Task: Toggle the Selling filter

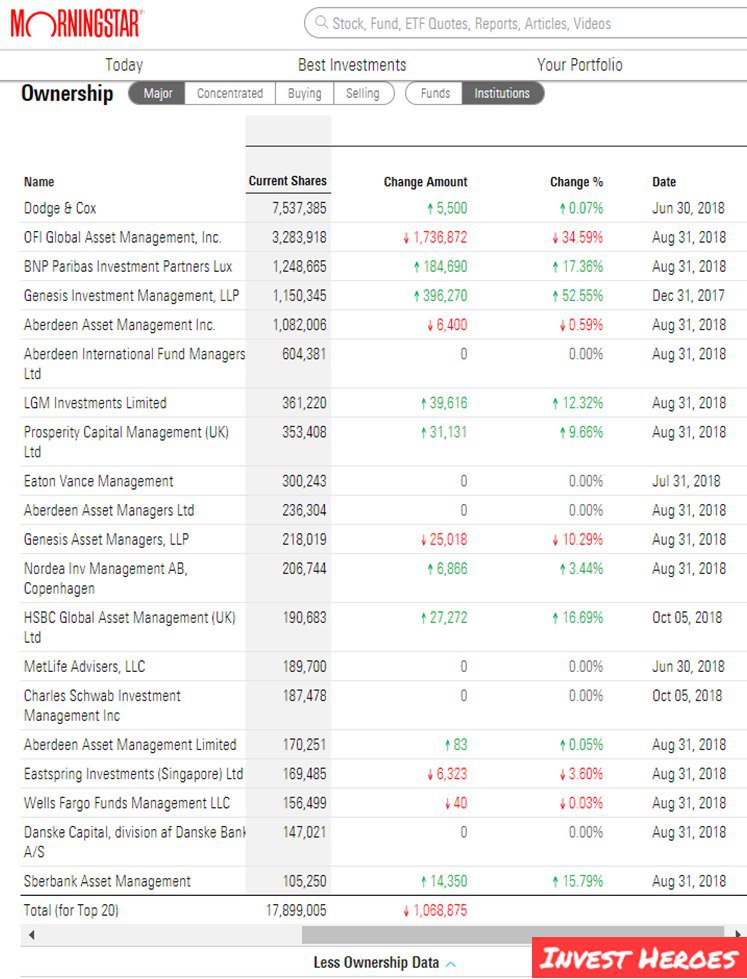Action: tap(363, 93)
